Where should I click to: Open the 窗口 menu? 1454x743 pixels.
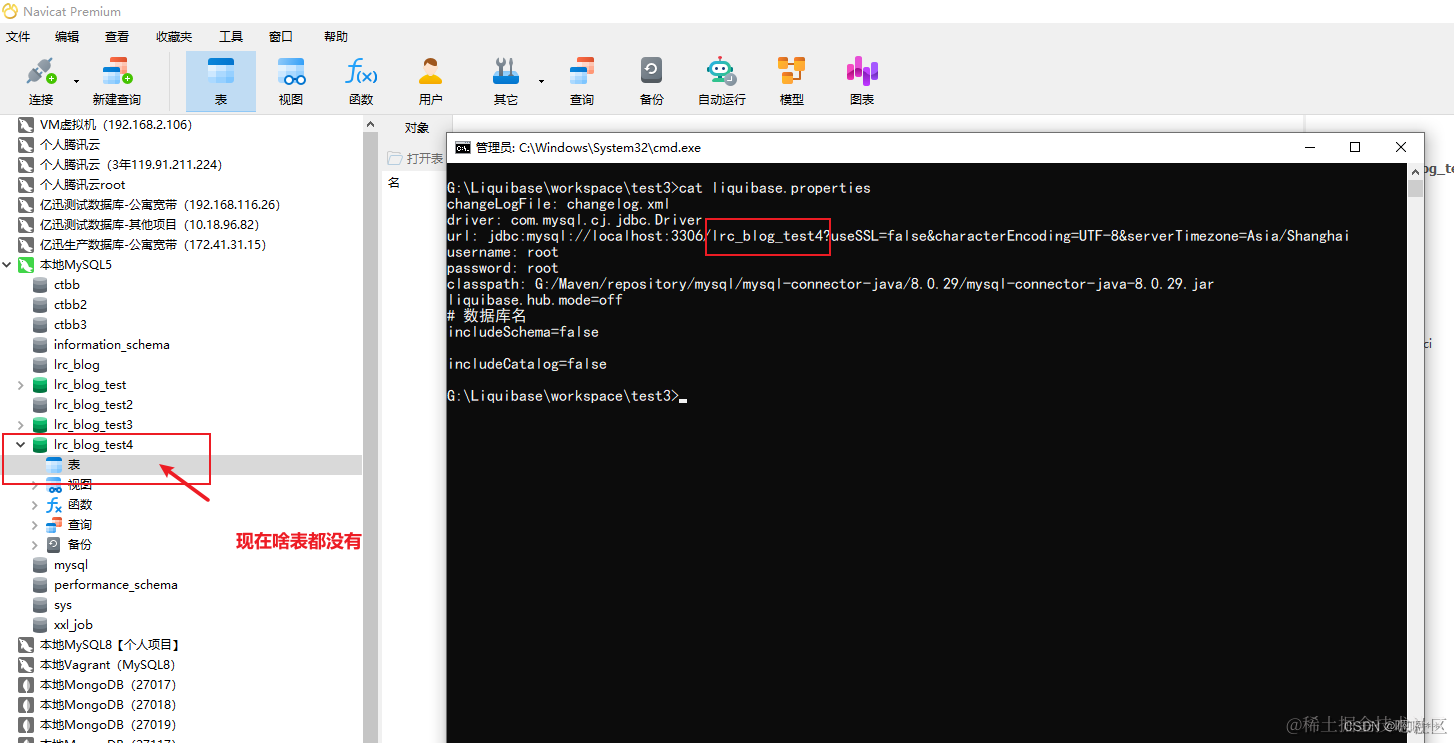click(281, 36)
